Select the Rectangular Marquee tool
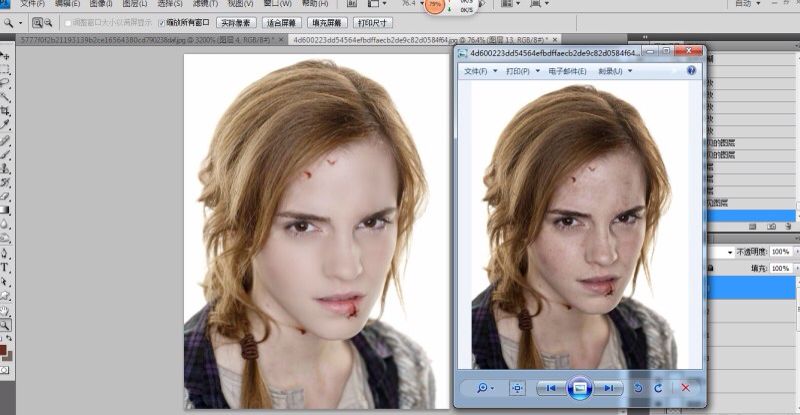Screen dimensions: 800x415 point(5,69)
